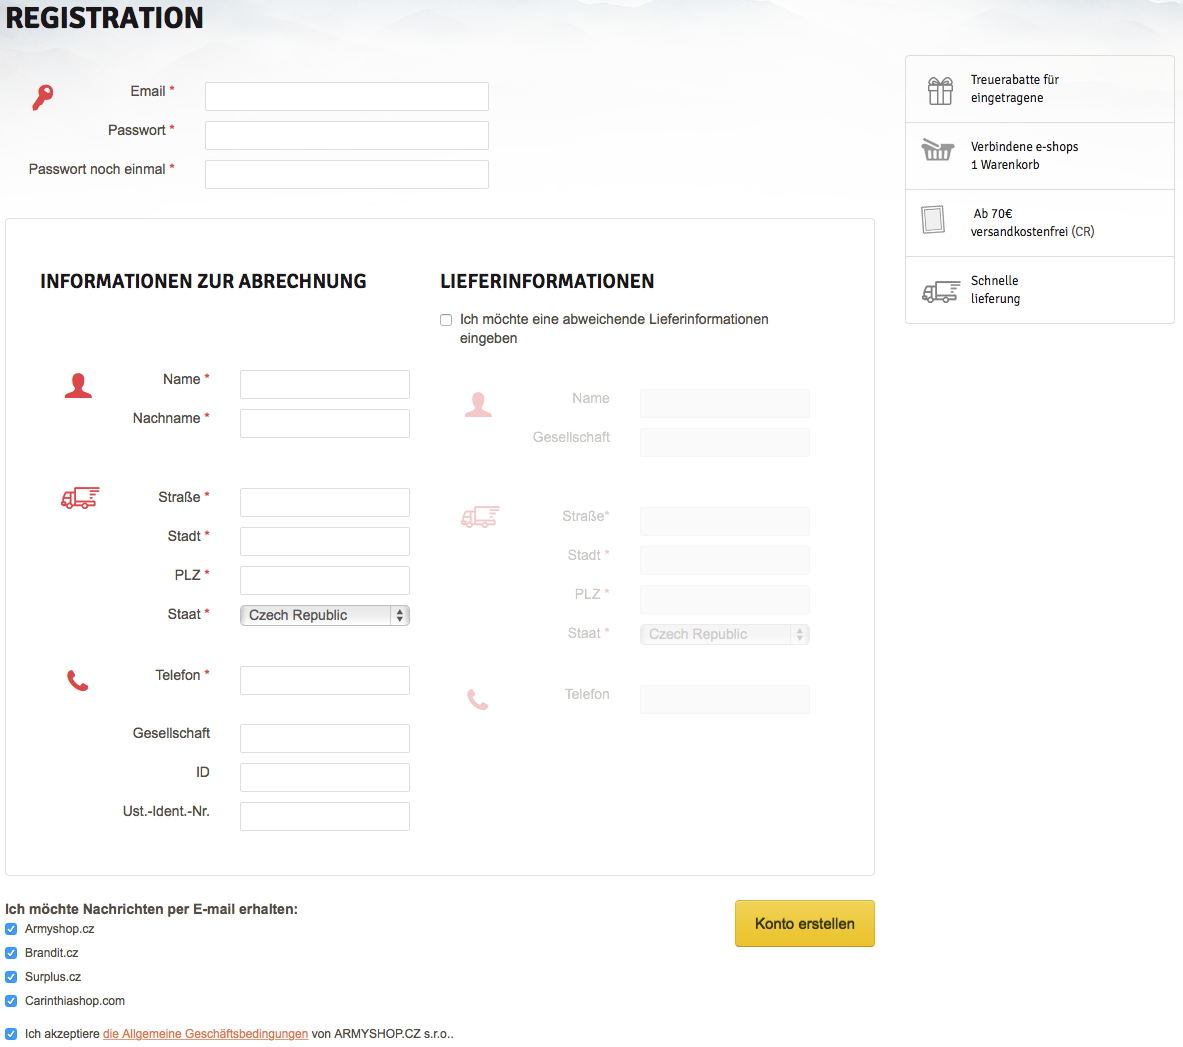Focus the Passwort input field
1183x1047 pixels.
click(347, 136)
